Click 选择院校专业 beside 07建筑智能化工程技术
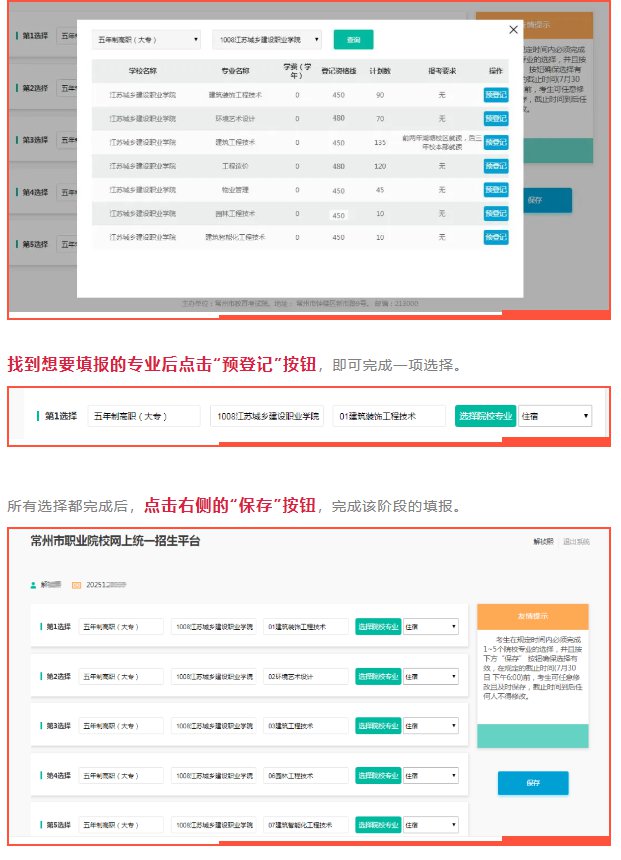This screenshot has width=621, height=860. [378, 824]
